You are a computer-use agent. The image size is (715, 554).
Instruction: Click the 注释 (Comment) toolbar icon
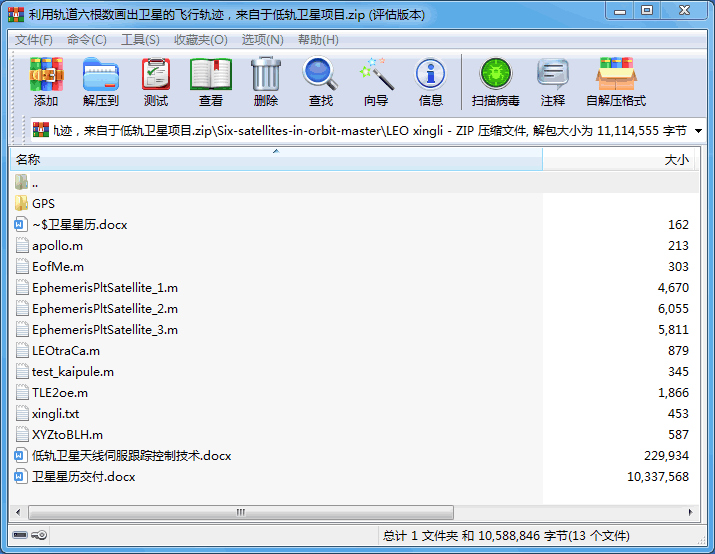click(x=553, y=73)
